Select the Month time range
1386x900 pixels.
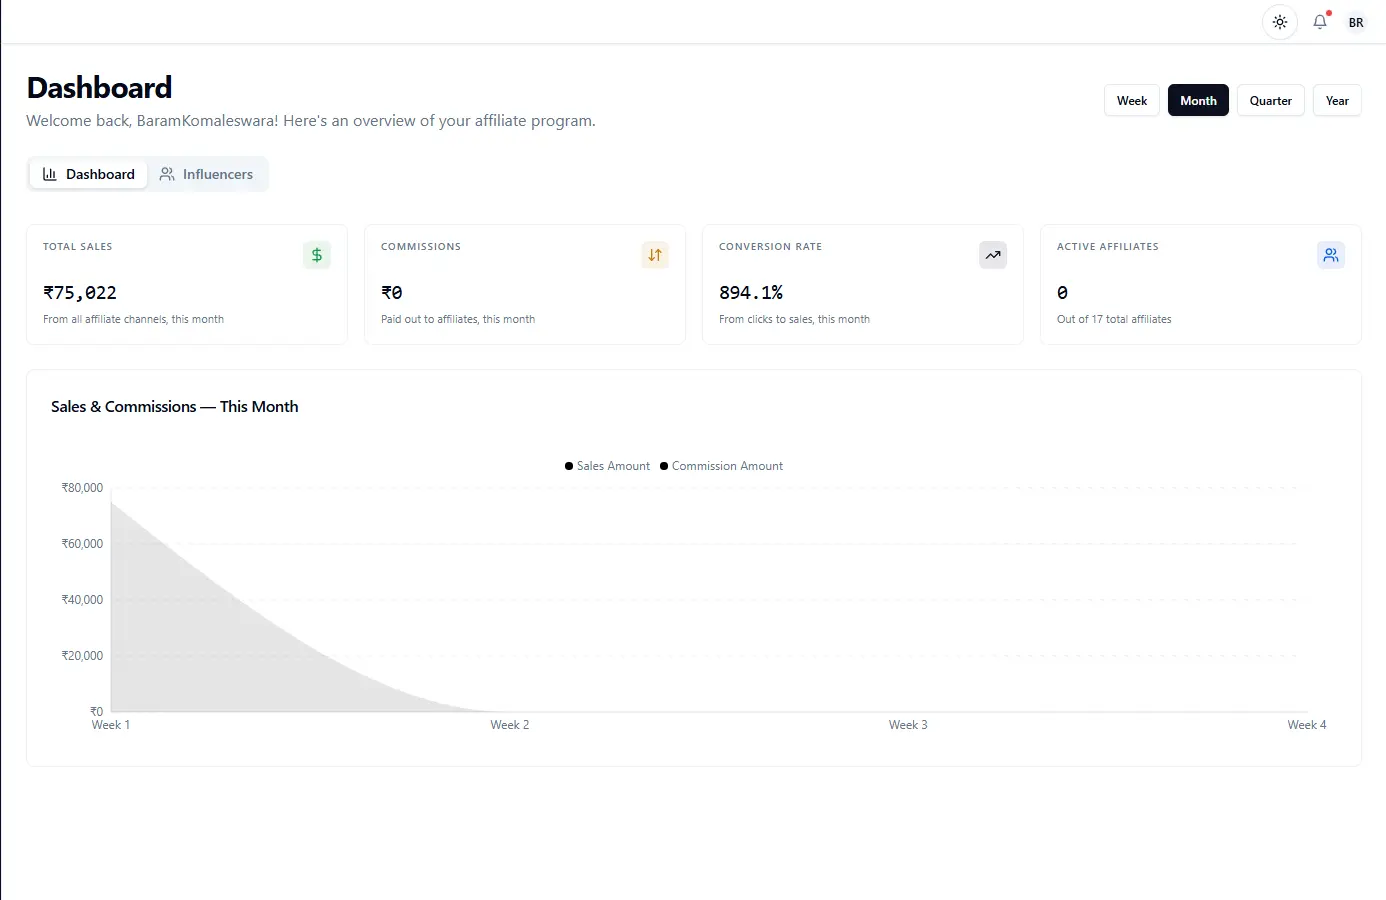coord(1198,100)
